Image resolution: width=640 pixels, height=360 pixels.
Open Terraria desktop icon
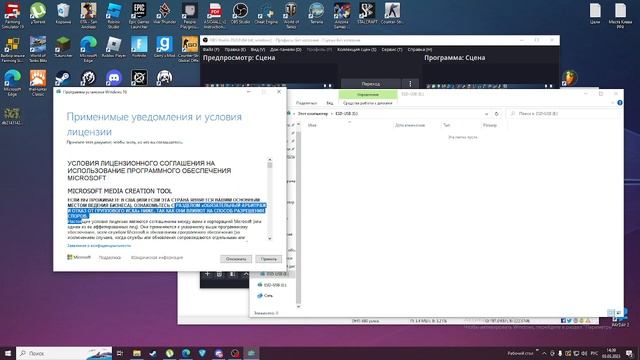[x=316, y=14]
